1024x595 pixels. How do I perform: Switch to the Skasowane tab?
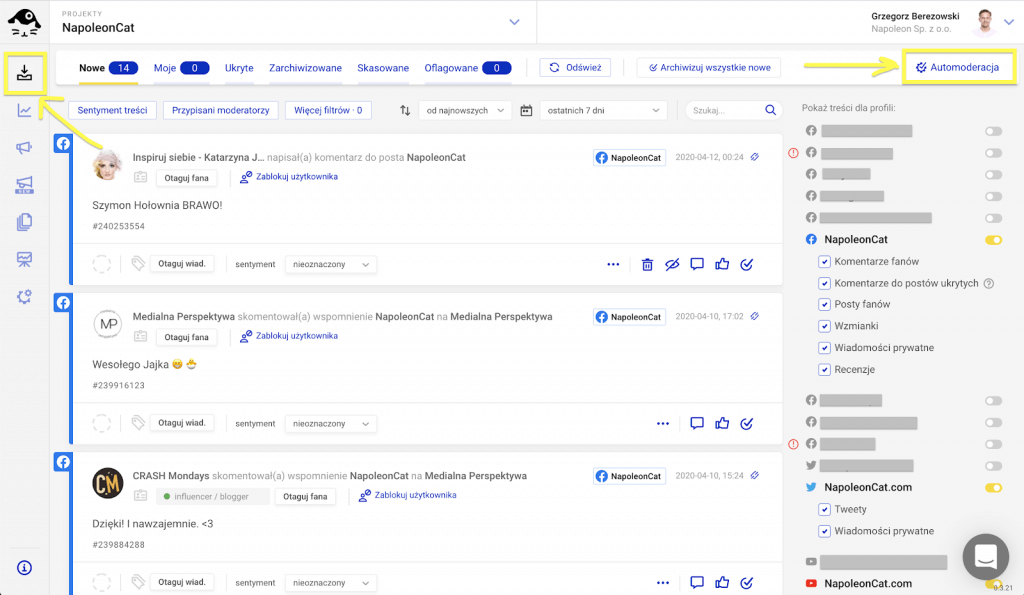tap(383, 68)
